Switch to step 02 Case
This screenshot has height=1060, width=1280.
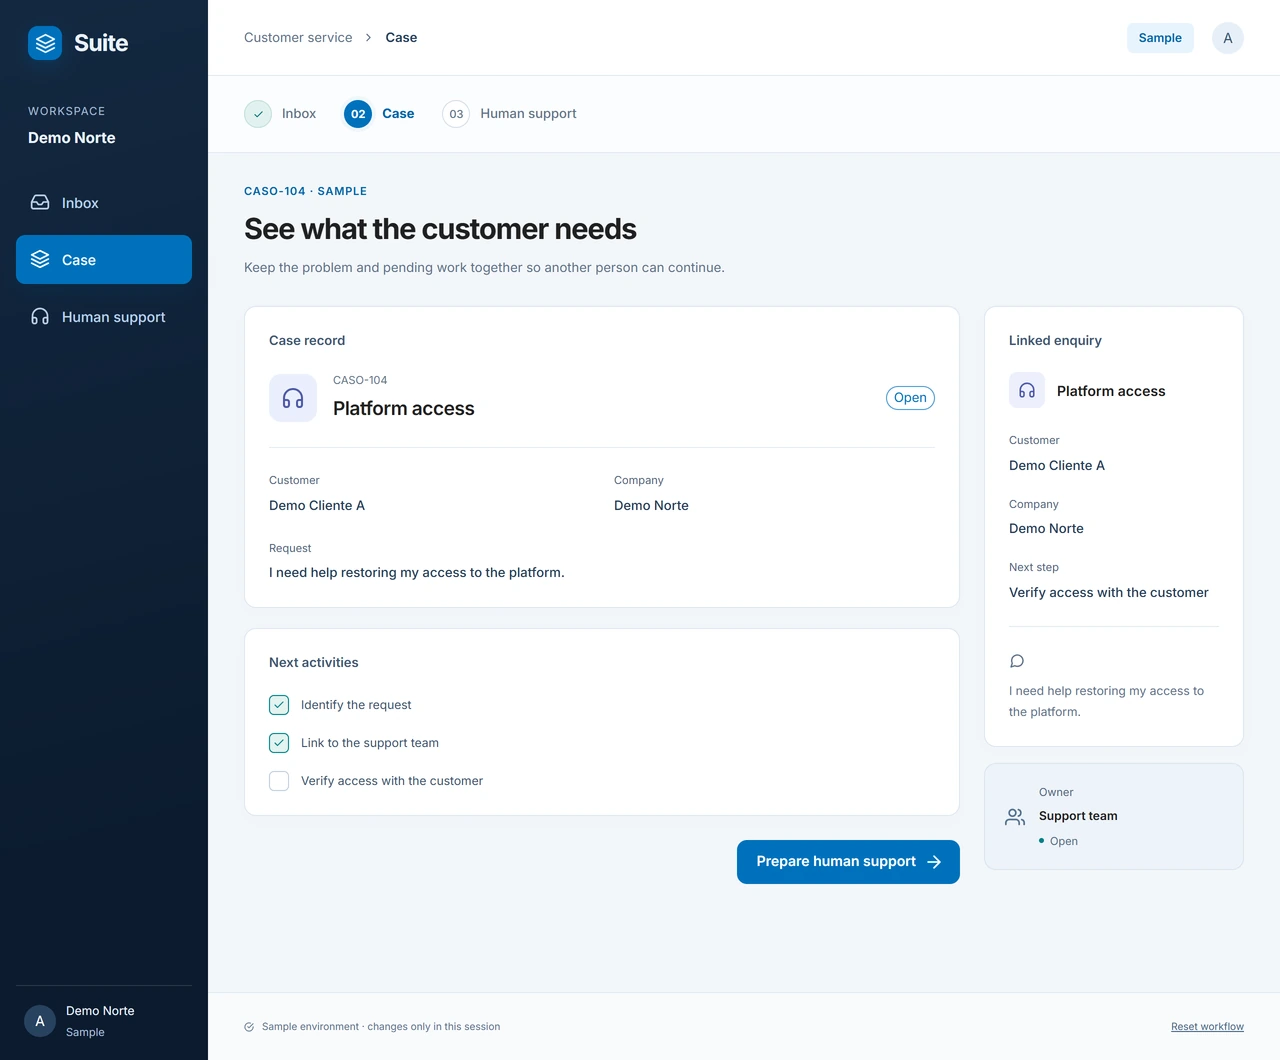pos(379,114)
